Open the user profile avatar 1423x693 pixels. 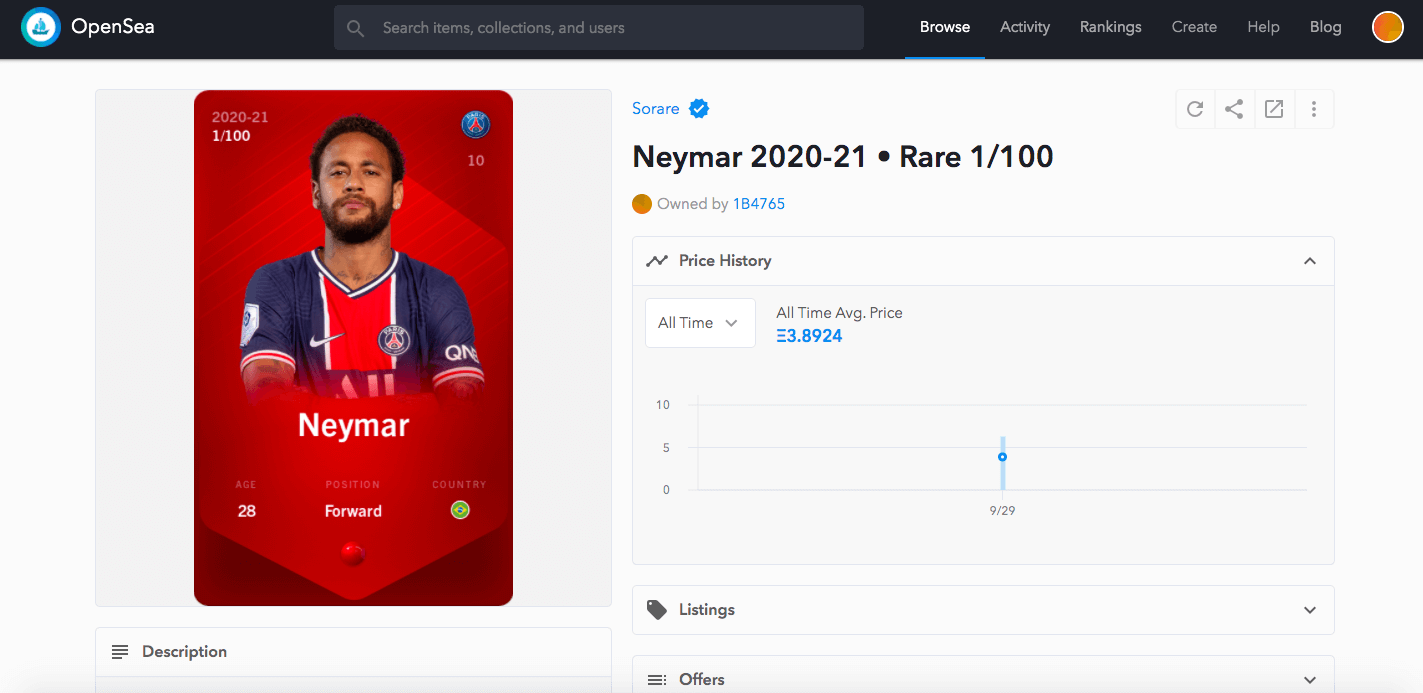click(x=1387, y=27)
